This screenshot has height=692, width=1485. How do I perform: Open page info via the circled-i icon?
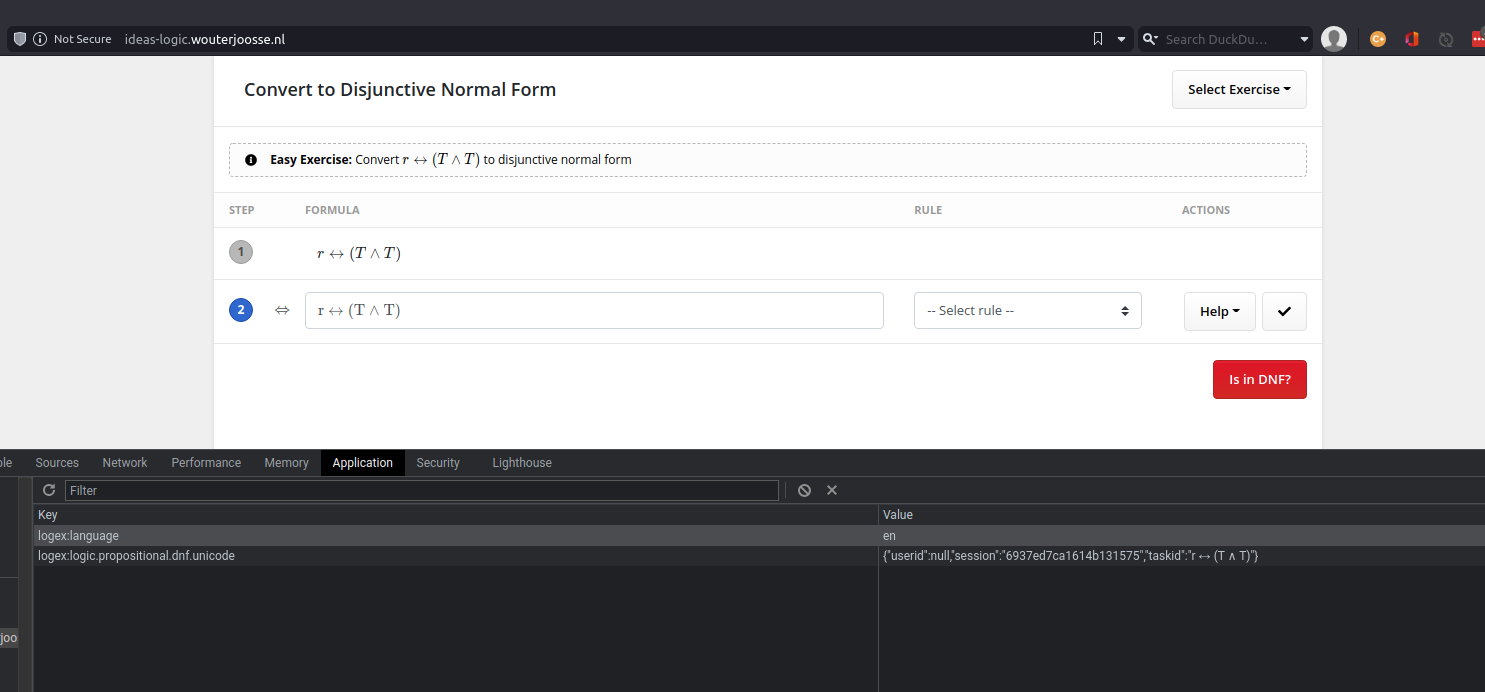(x=40, y=39)
